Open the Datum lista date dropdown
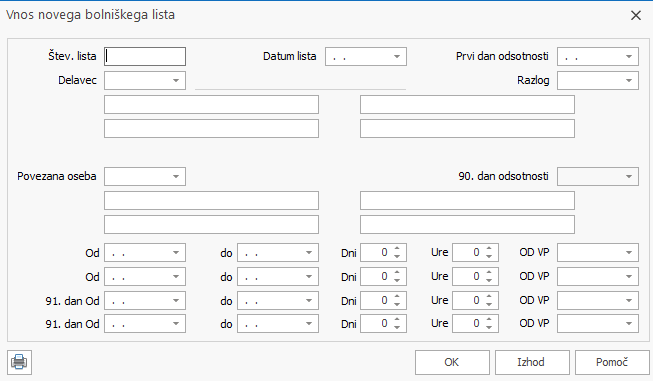653x381 pixels. coord(397,57)
